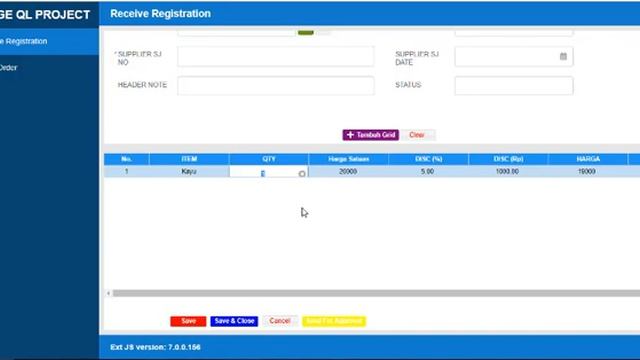The height and width of the screenshot is (360, 640).
Task: Click the red Save button
Action: pos(188,321)
